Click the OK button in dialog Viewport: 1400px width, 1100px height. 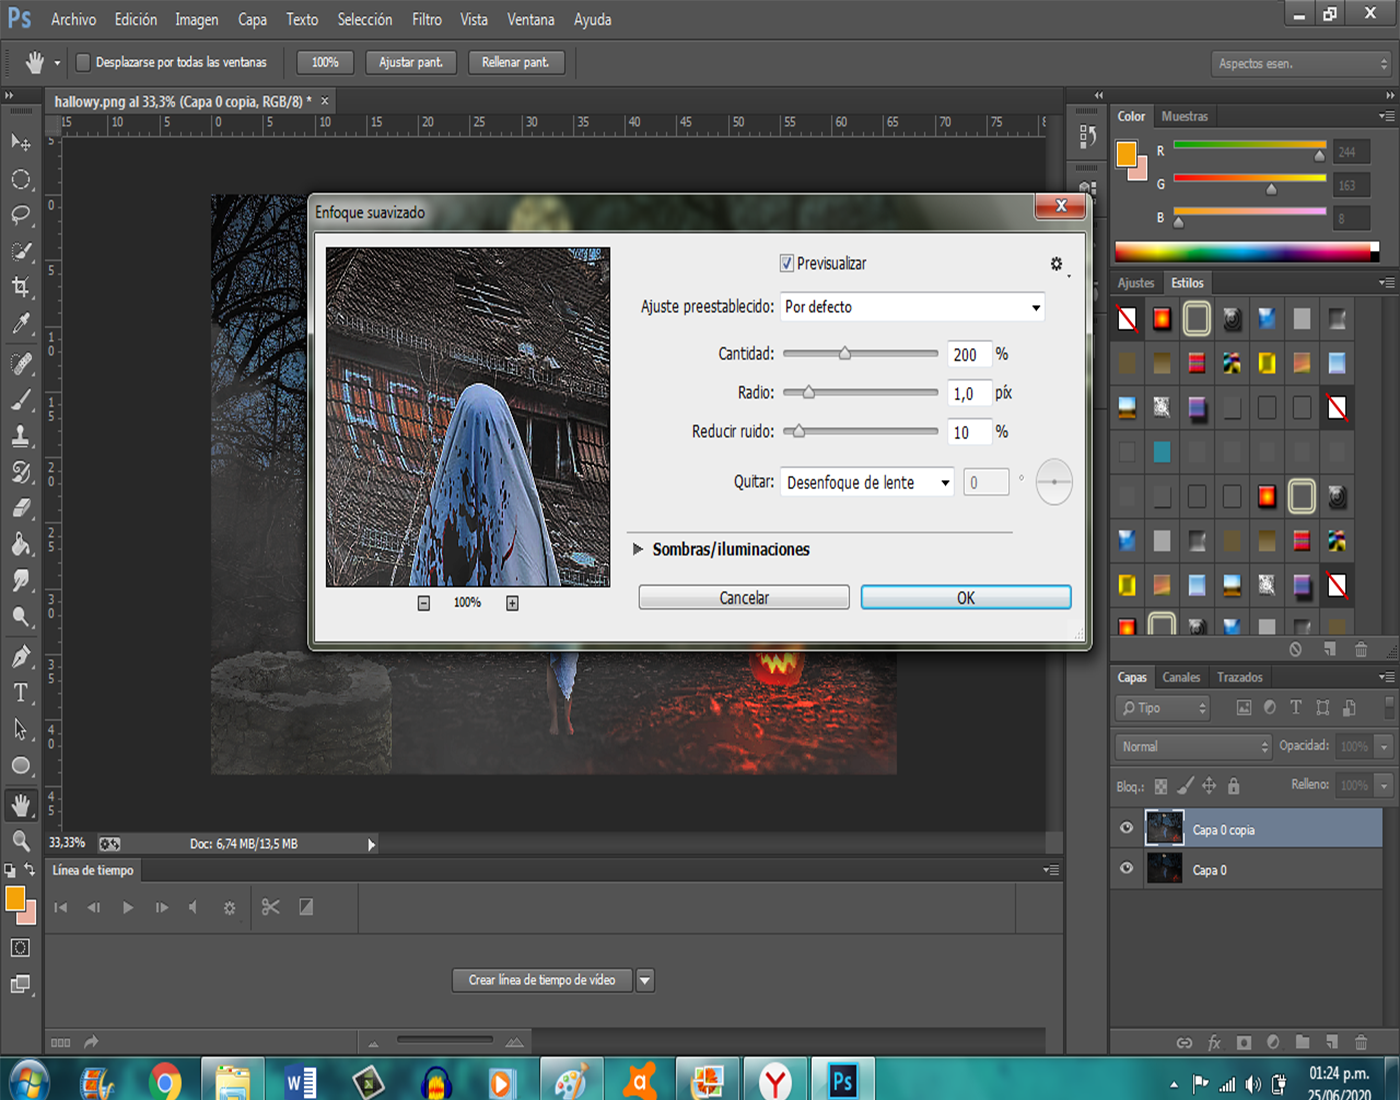click(x=966, y=597)
